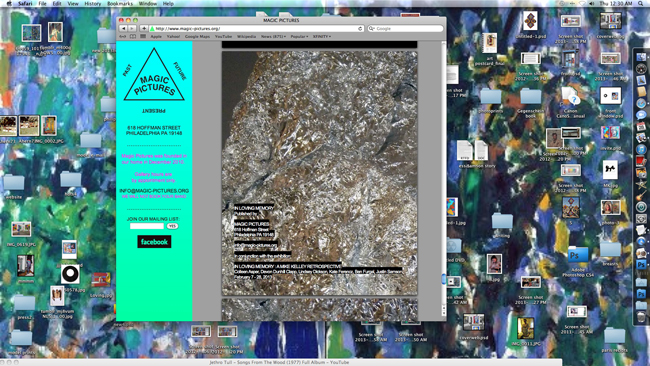The width and height of the screenshot is (650, 366).
Task: Open the History menu in menu bar
Action: pyautogui.click(x=92, y=3)
